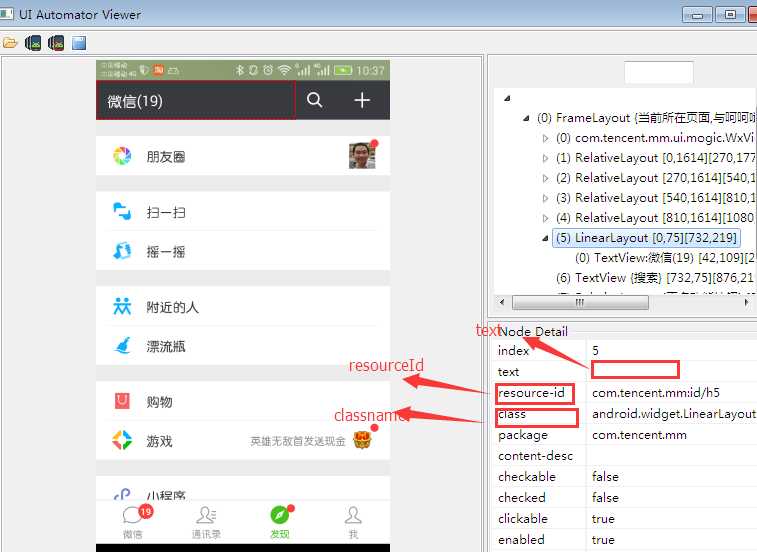Click the index value 5

pyautogui.click(x=595, y=351)
